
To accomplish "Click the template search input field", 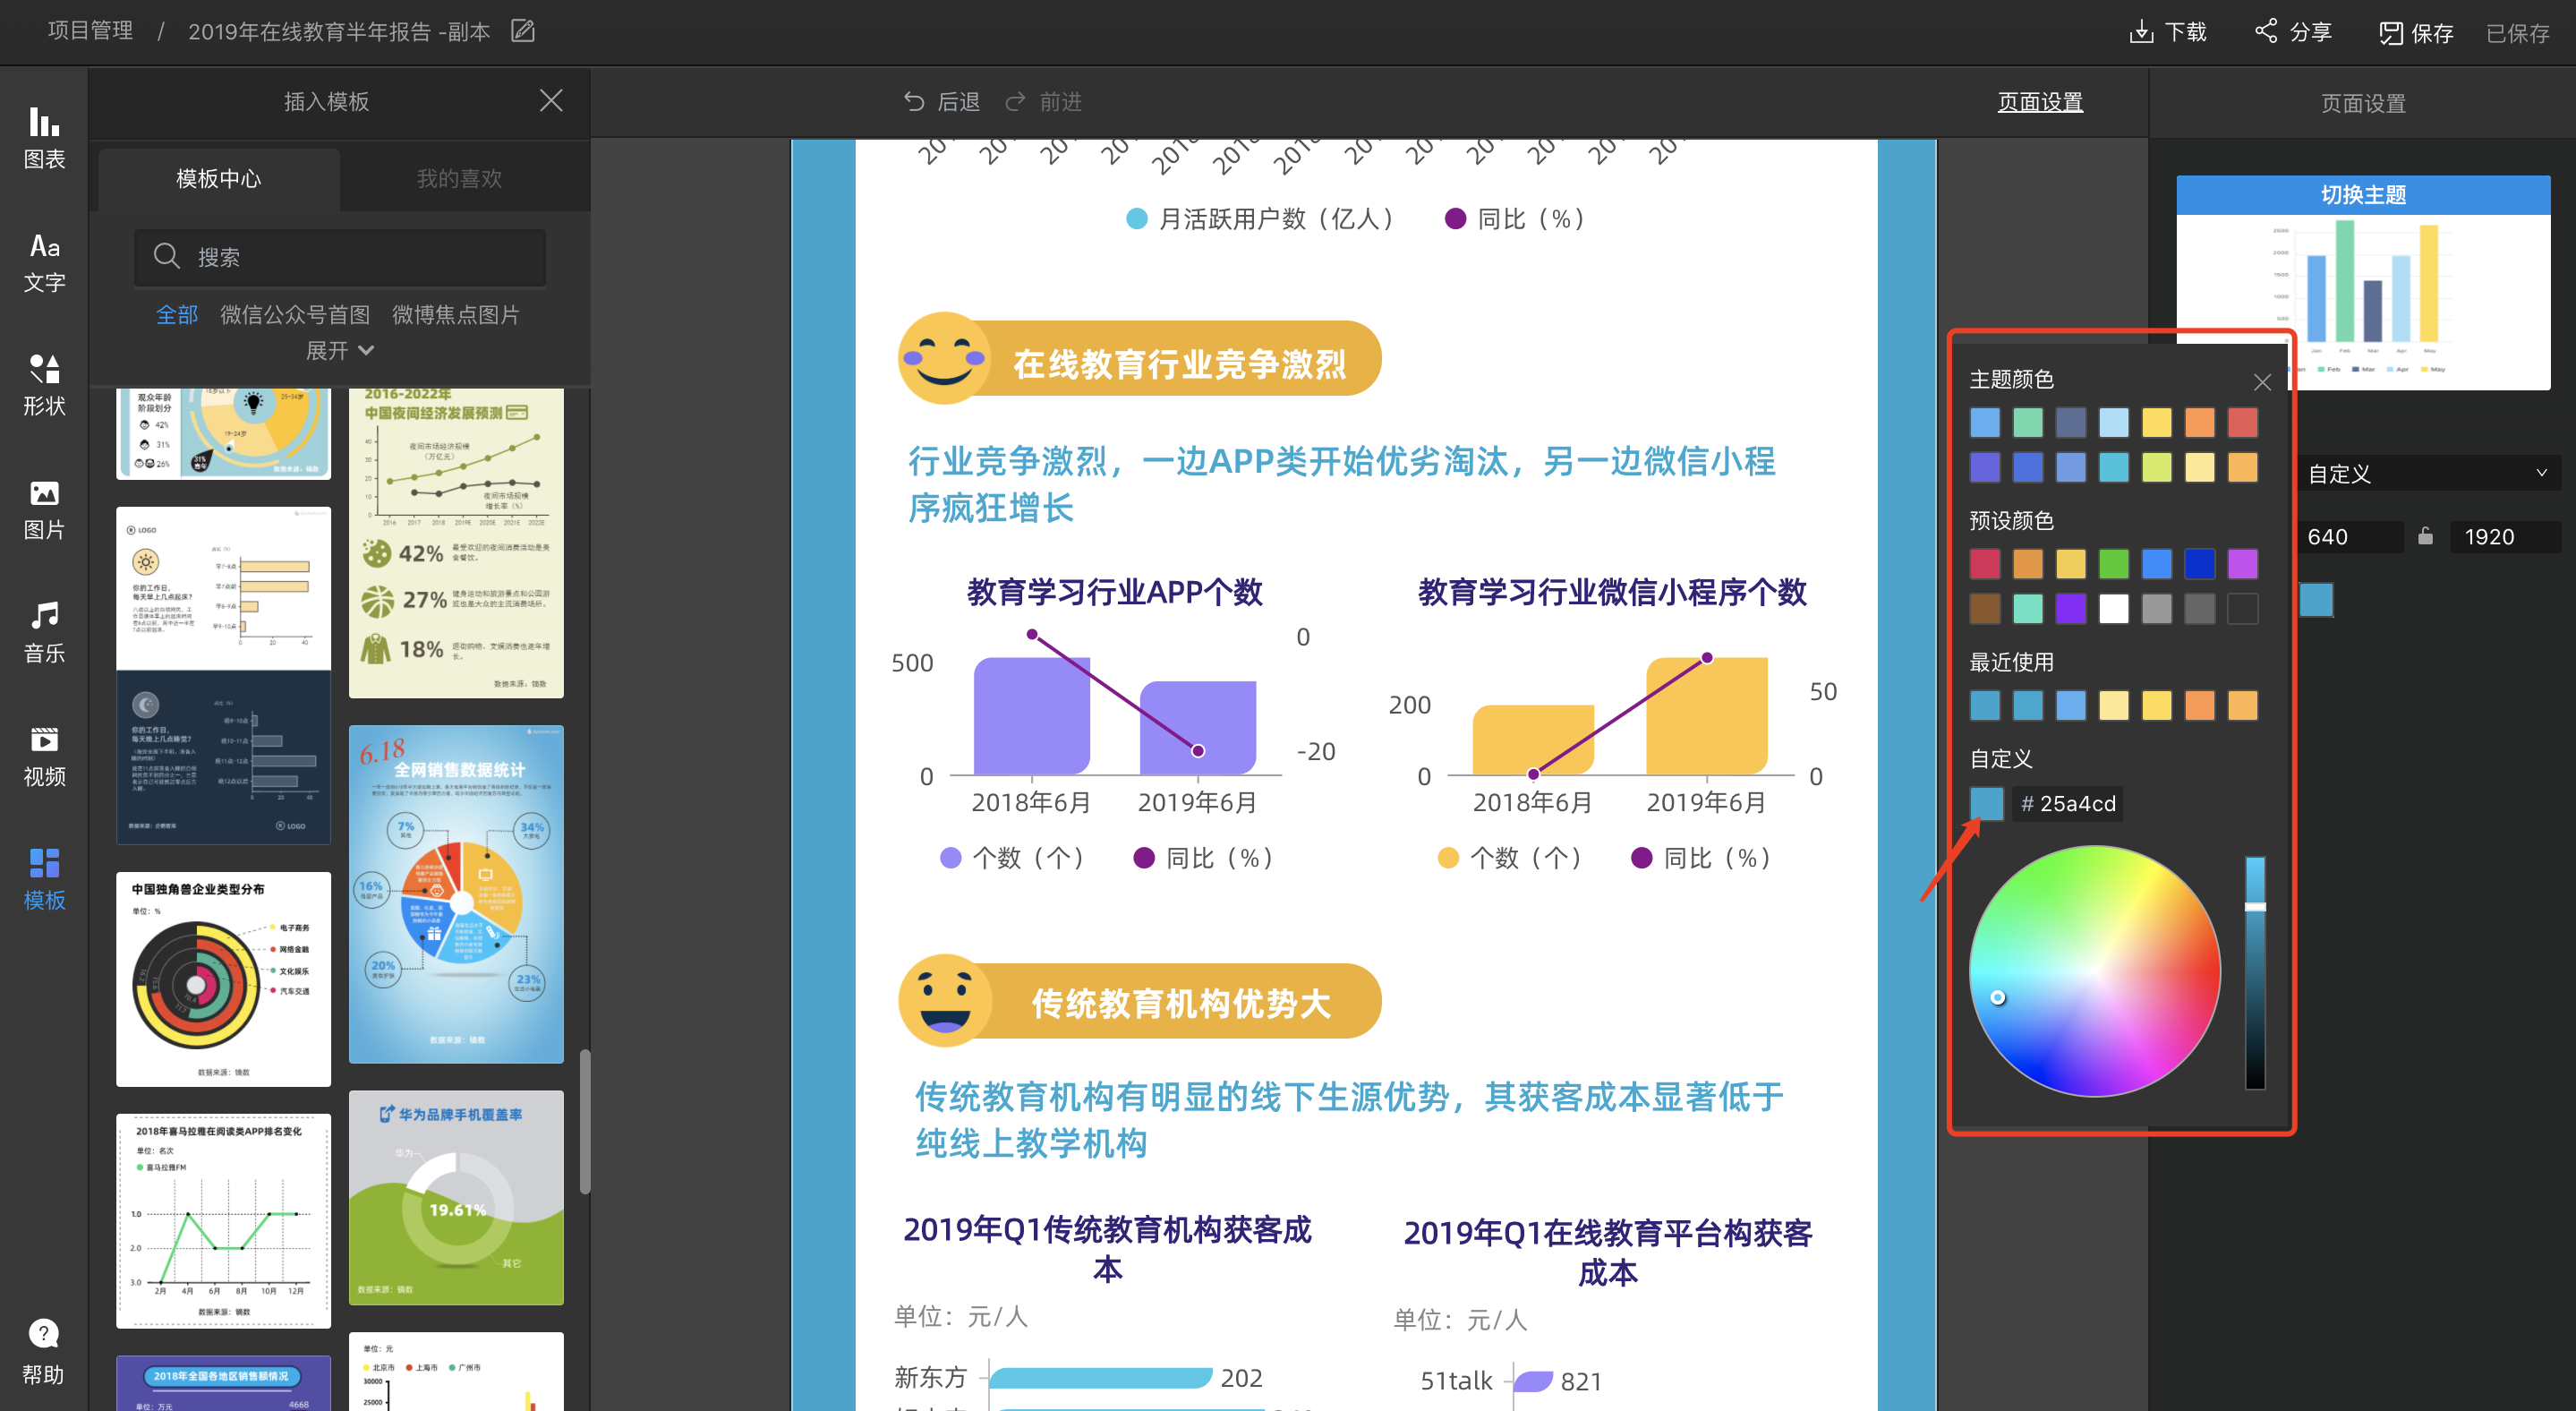I will tap(340, 257).
